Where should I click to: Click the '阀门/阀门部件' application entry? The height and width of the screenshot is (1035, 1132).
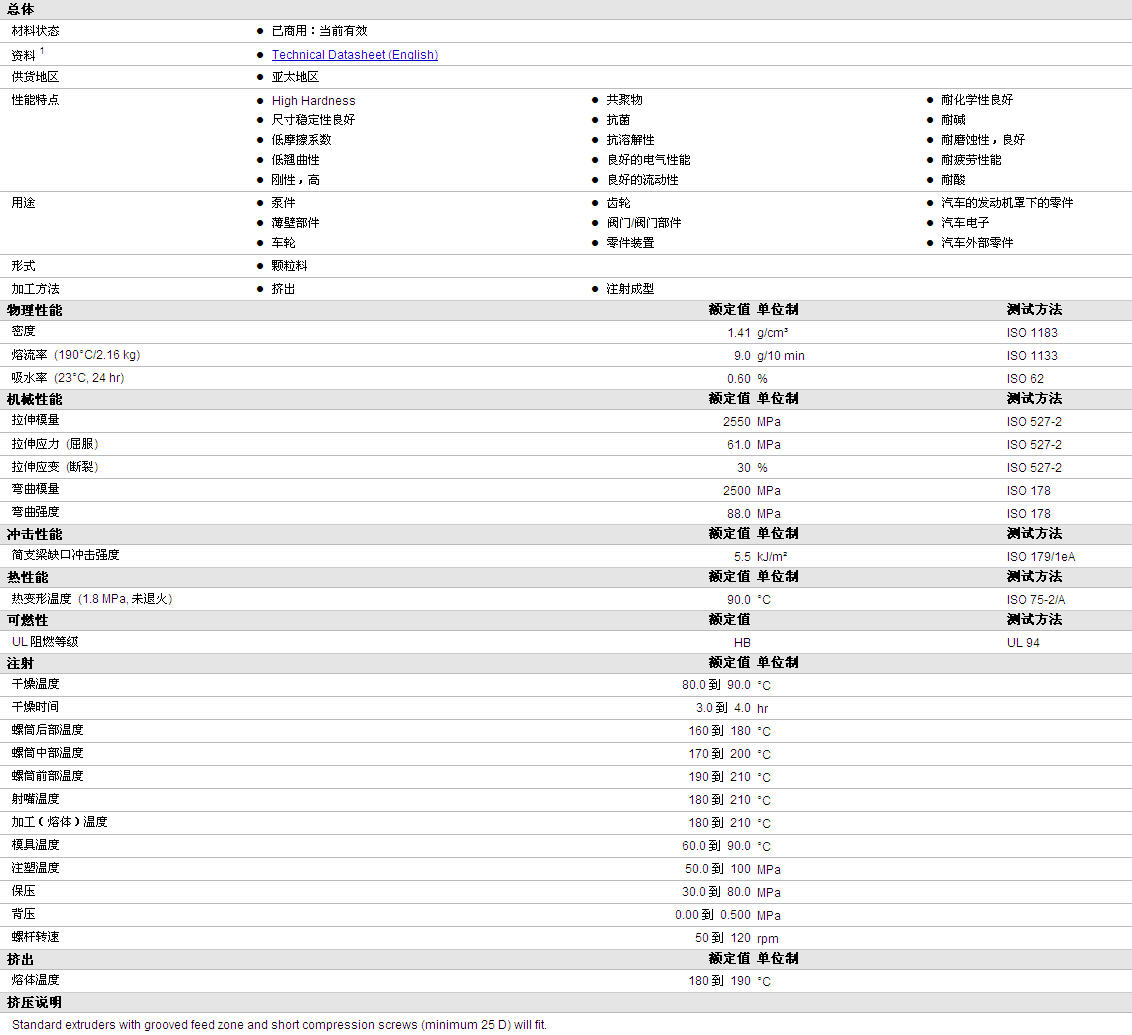(644, 223)
